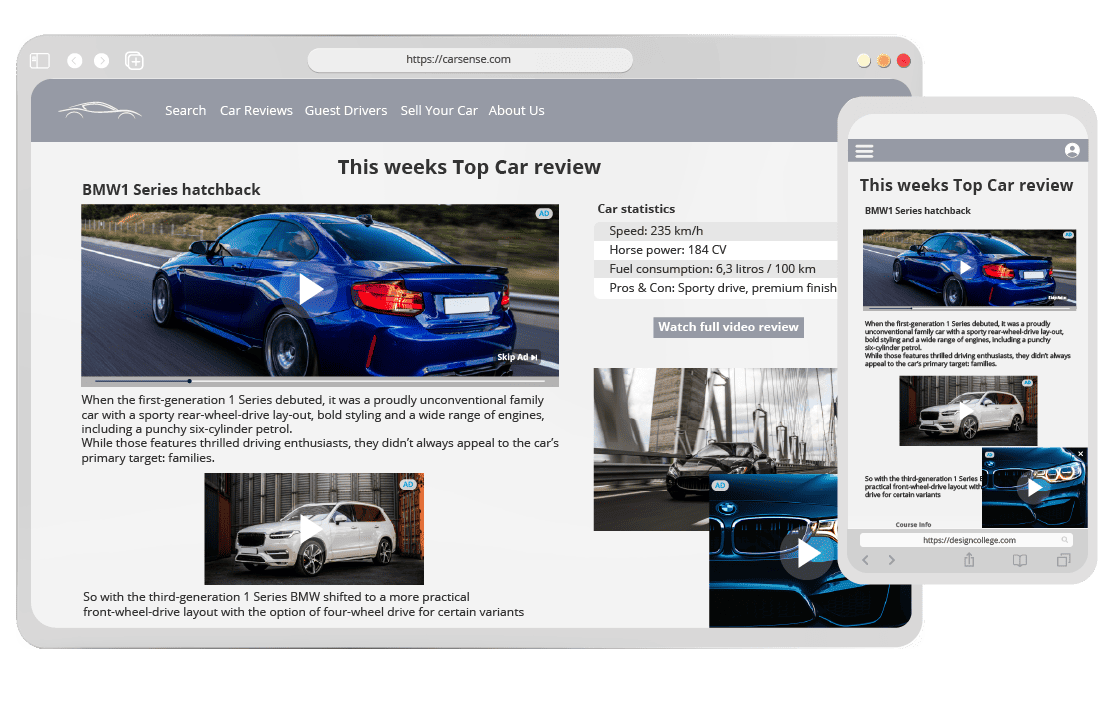Screen dimensions: 1119x703
Task: Open the mobile hamburger menu
Action: coord(864,151)
